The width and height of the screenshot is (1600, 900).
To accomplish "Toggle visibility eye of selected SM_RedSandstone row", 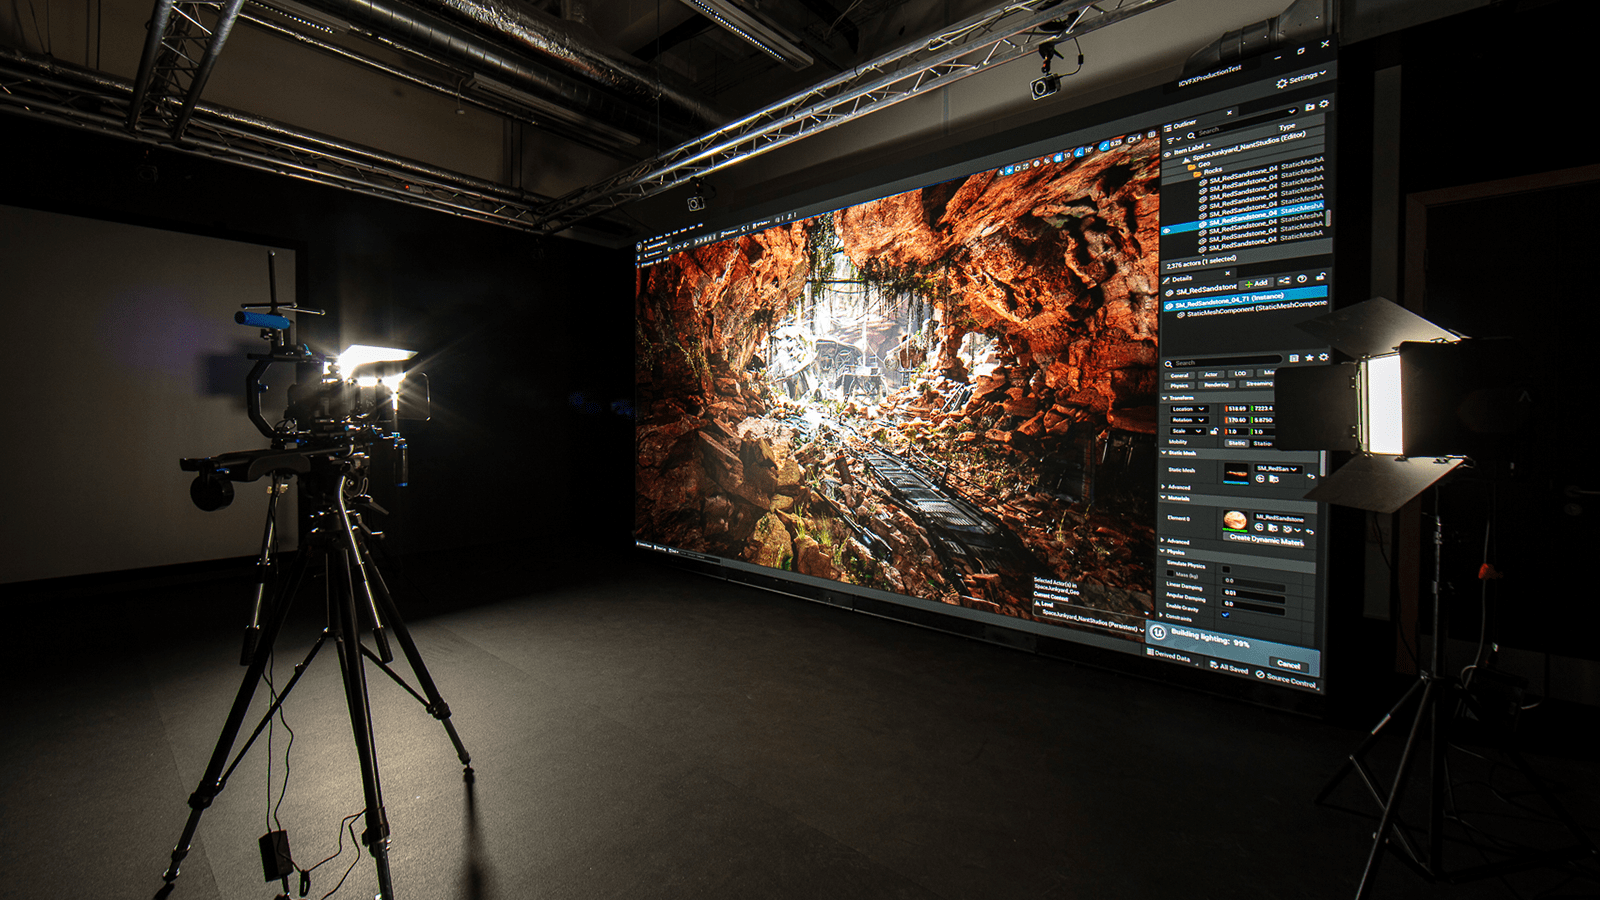I will click(x=1166, y=231).
